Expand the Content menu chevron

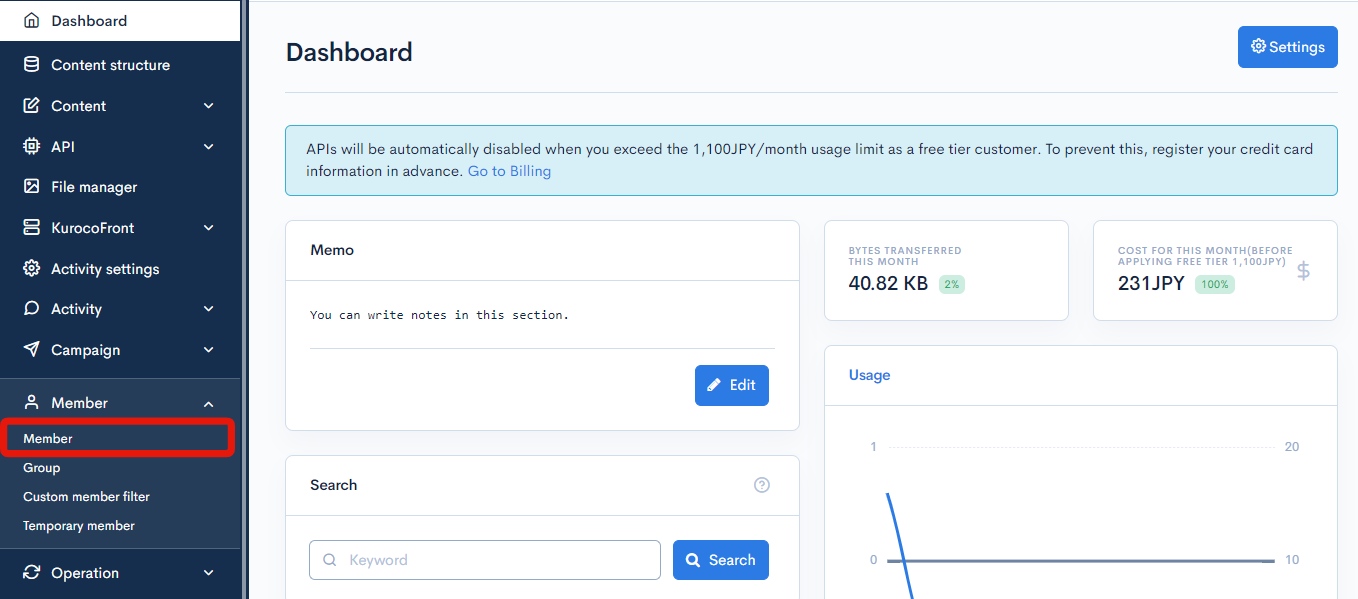pyautogui.click(x=208, y=105)
